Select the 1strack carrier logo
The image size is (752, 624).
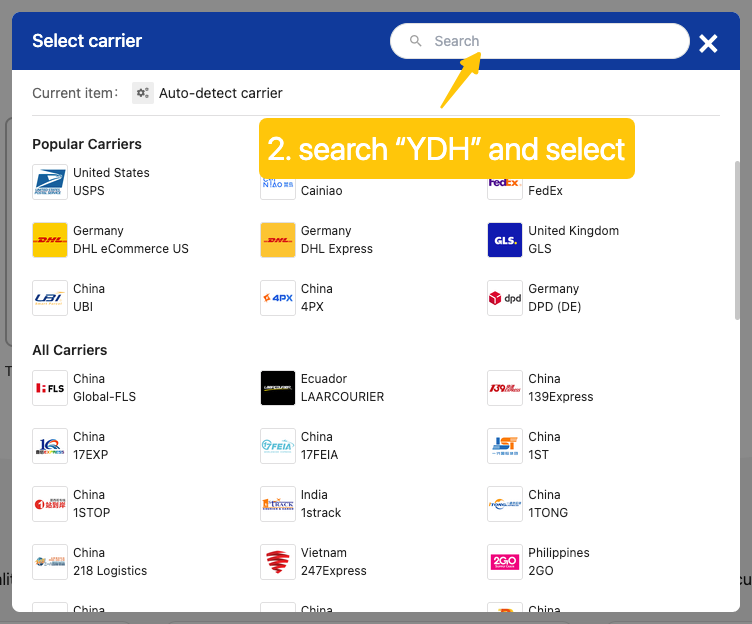point(278,504)
